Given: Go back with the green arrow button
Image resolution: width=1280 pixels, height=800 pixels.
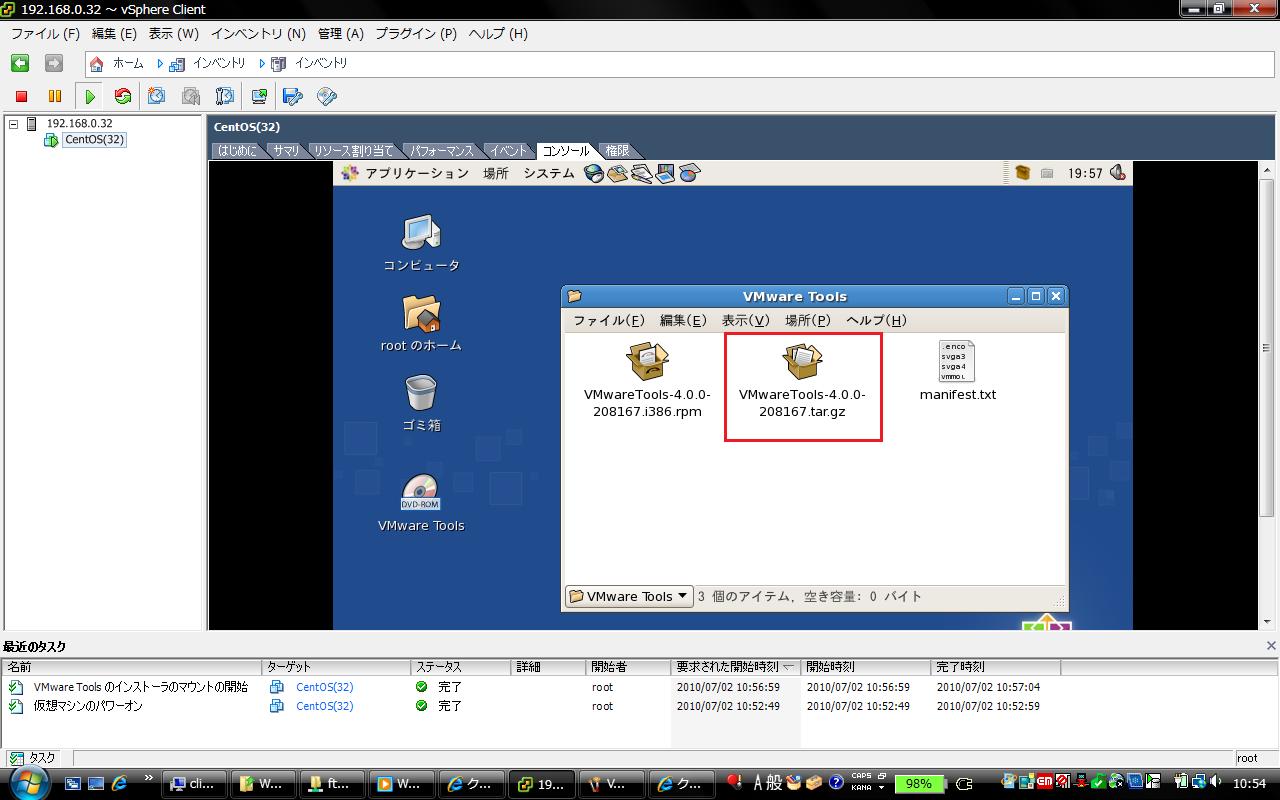Looking at the screenshot, I should pos(20,63).
